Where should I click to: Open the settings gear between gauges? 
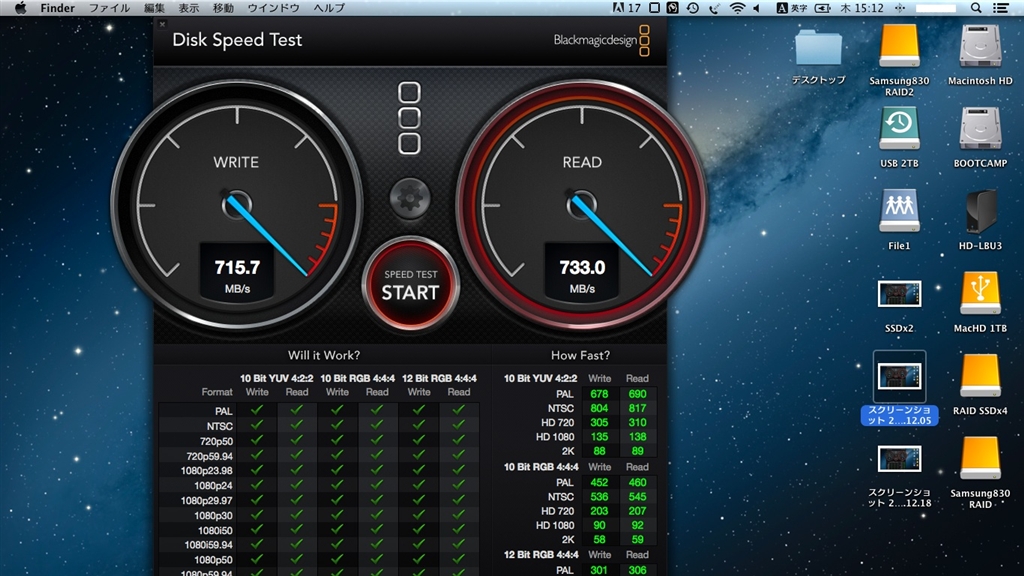point(410,198)
